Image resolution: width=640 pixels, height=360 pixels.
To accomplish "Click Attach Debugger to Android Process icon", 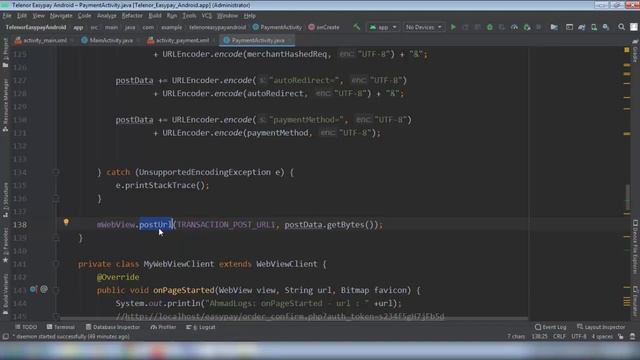I will (x=527, y=27).
